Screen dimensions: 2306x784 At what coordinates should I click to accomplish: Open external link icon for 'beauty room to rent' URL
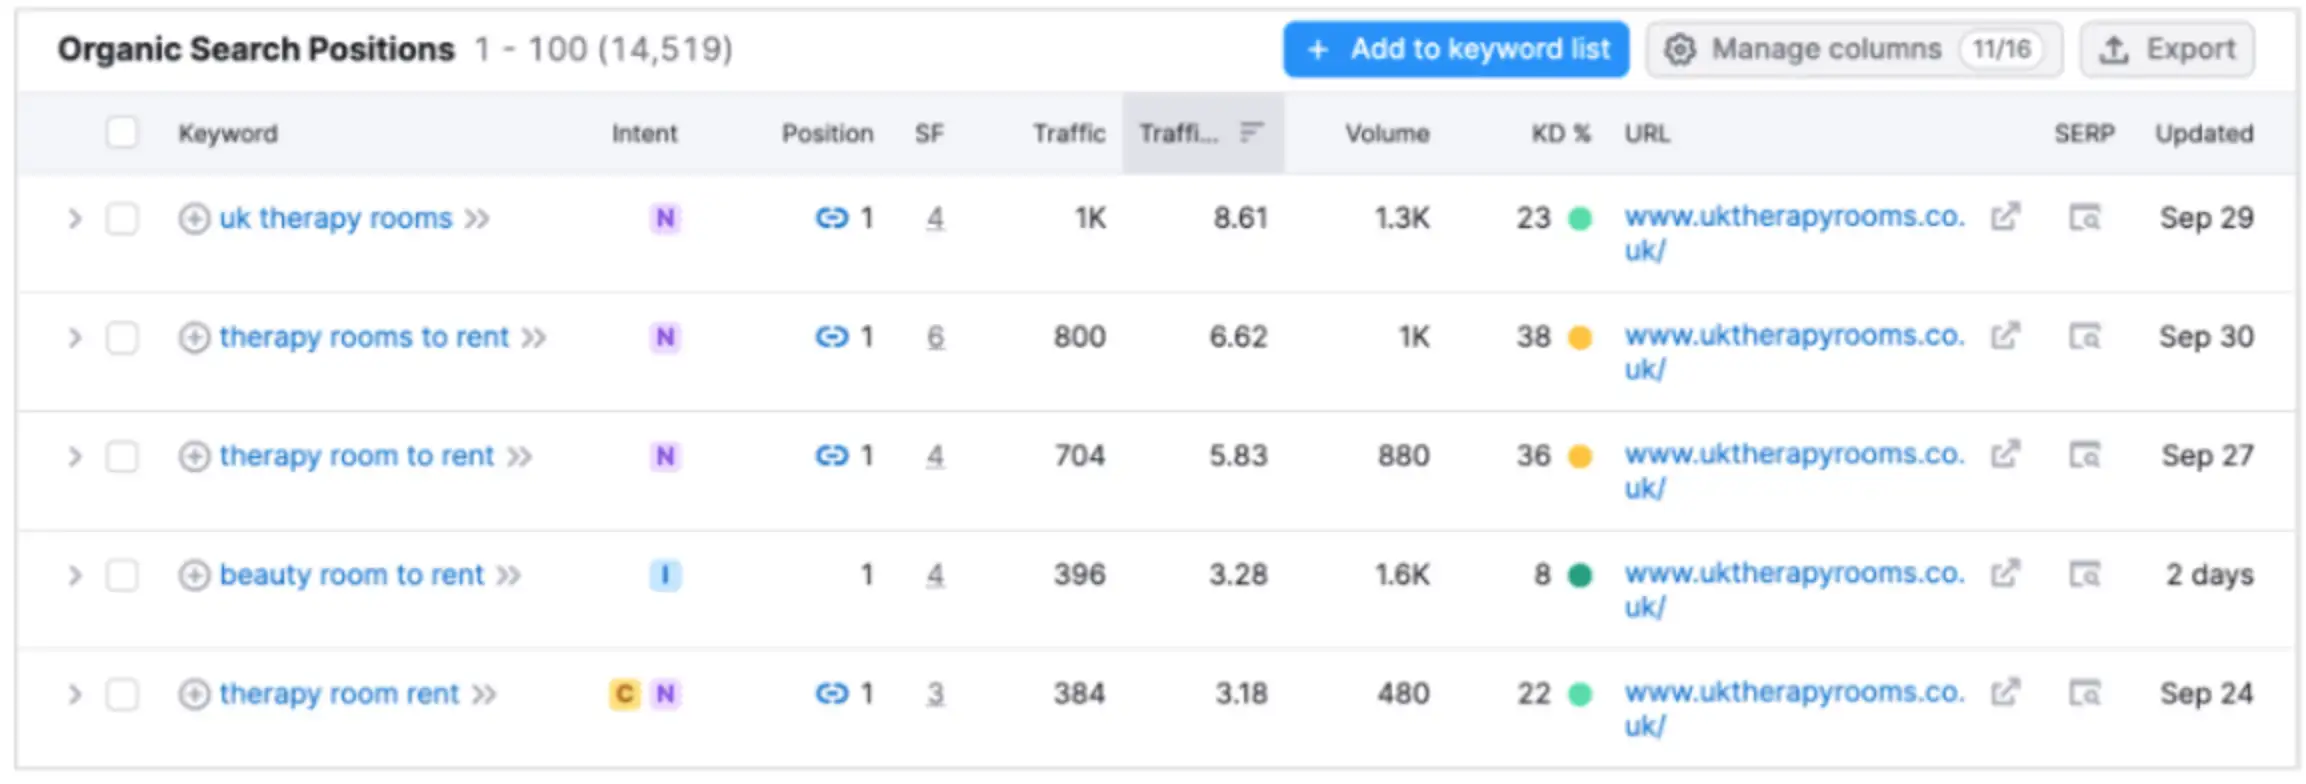2004,574
